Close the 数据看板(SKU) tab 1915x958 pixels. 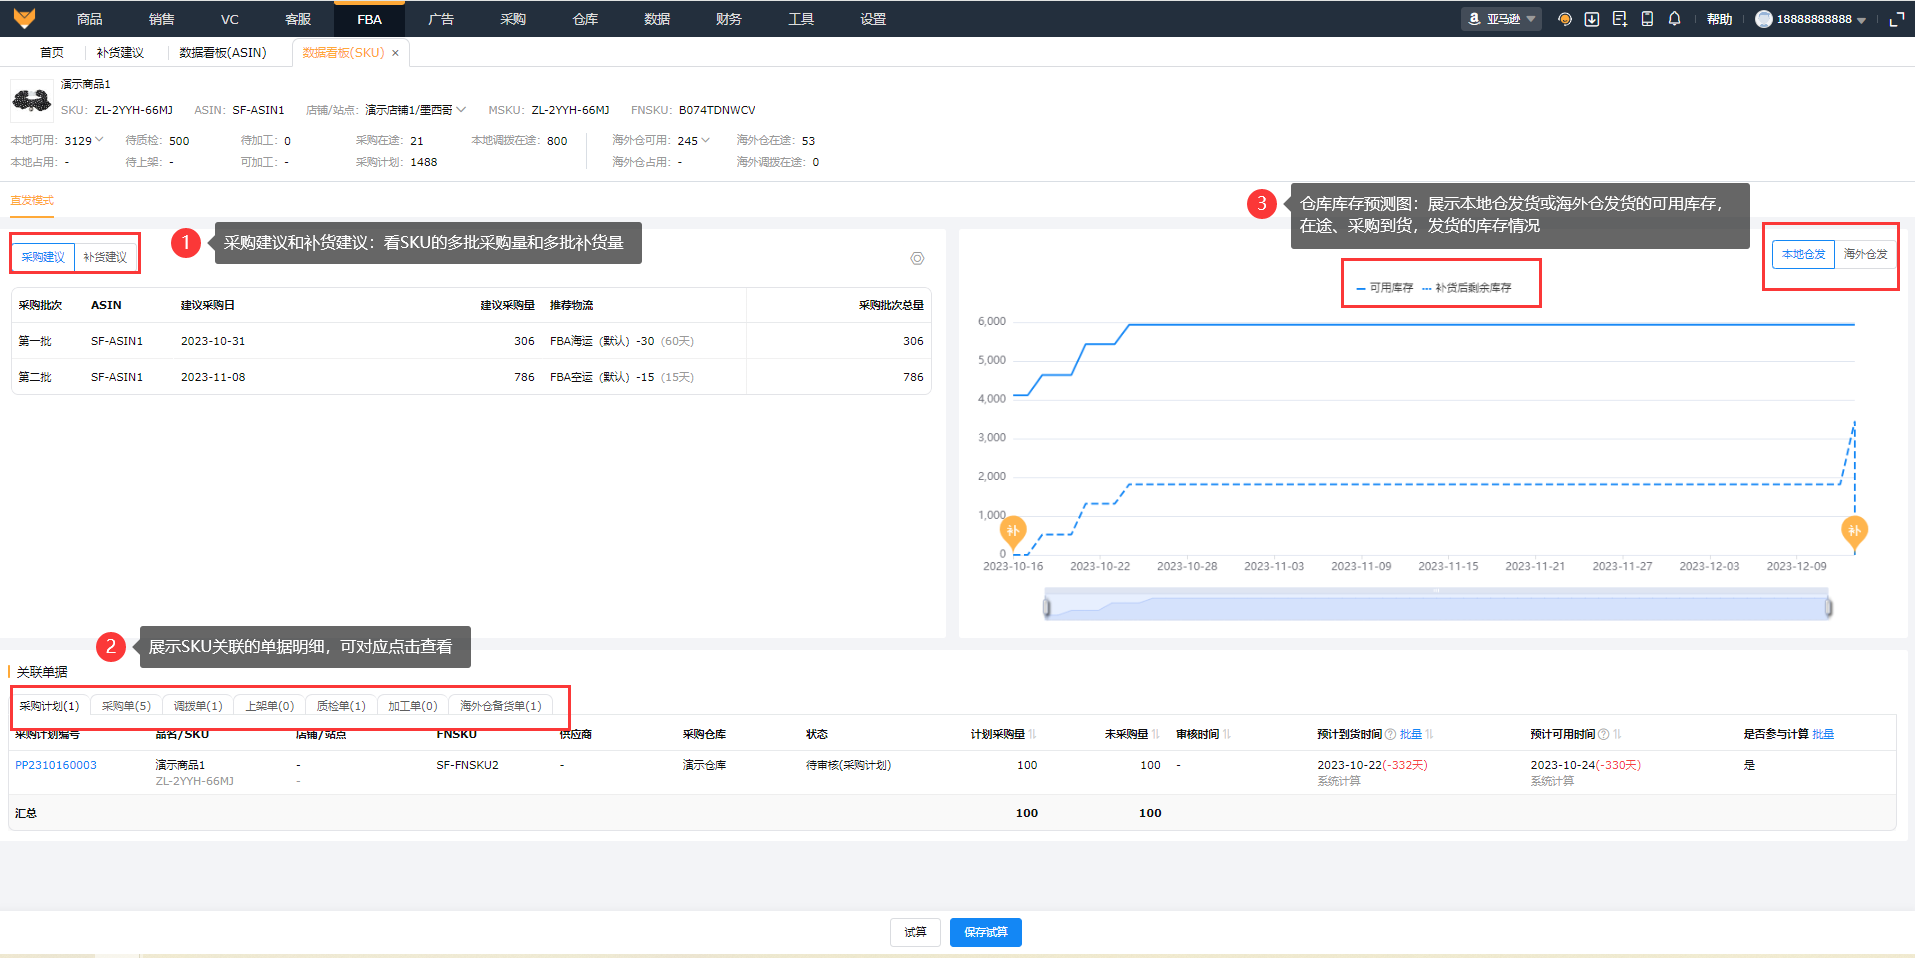[x=395, y=53]
